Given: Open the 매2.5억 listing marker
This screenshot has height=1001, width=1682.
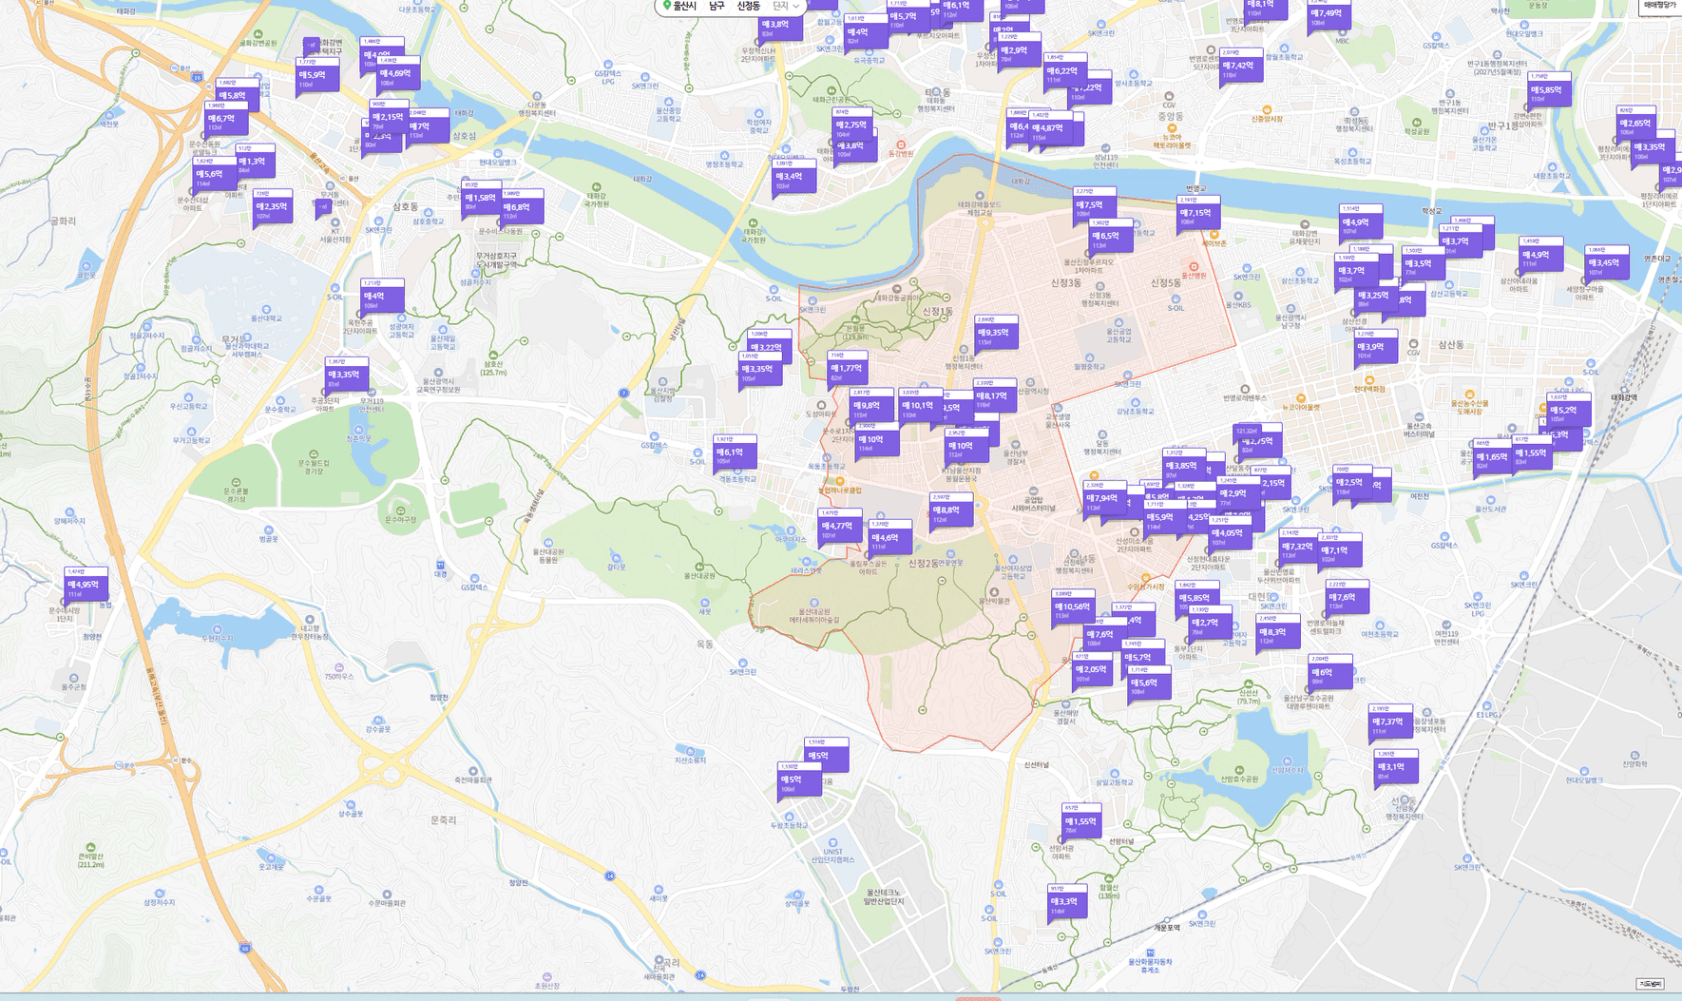Looking at the screenshot, I should pyautogui.click(x=1352, y=482).
